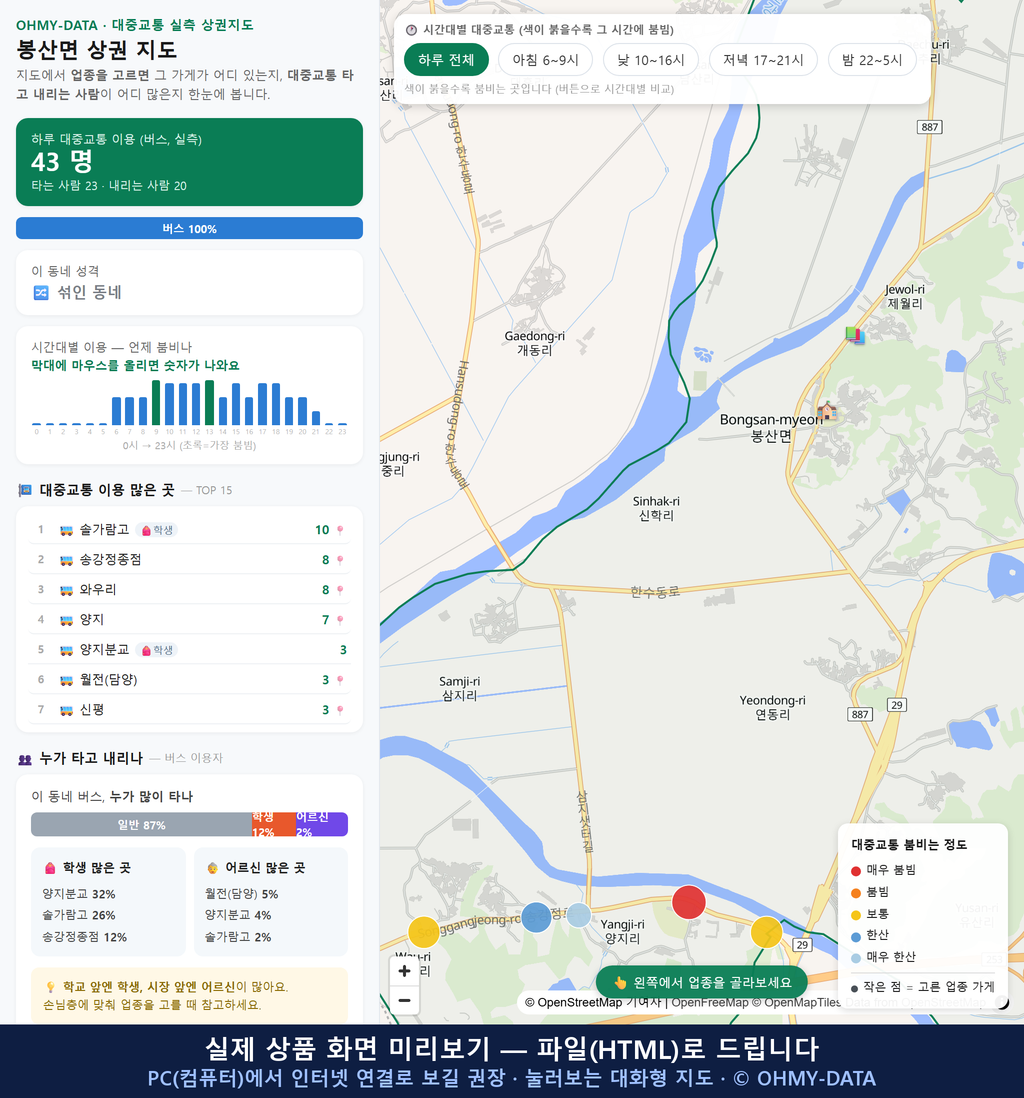This screenshot has width=1024, height=1098.
Task: Click the yellow 보통 legend dot
Action: [856, 915]
